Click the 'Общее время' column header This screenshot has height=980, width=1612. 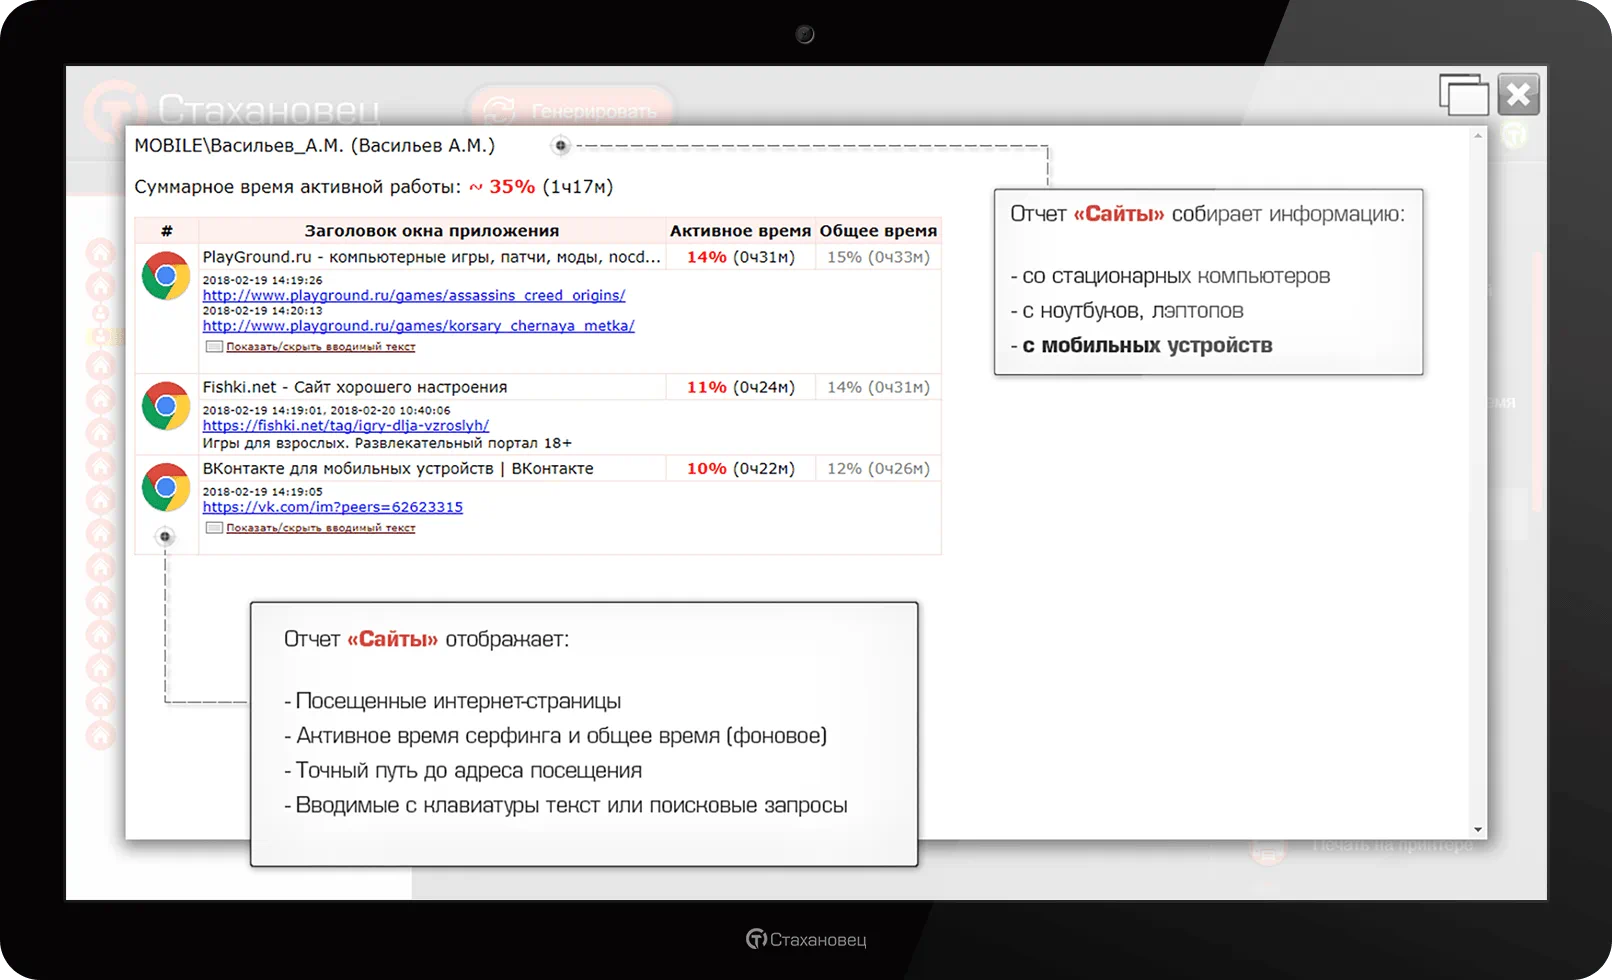878,231
